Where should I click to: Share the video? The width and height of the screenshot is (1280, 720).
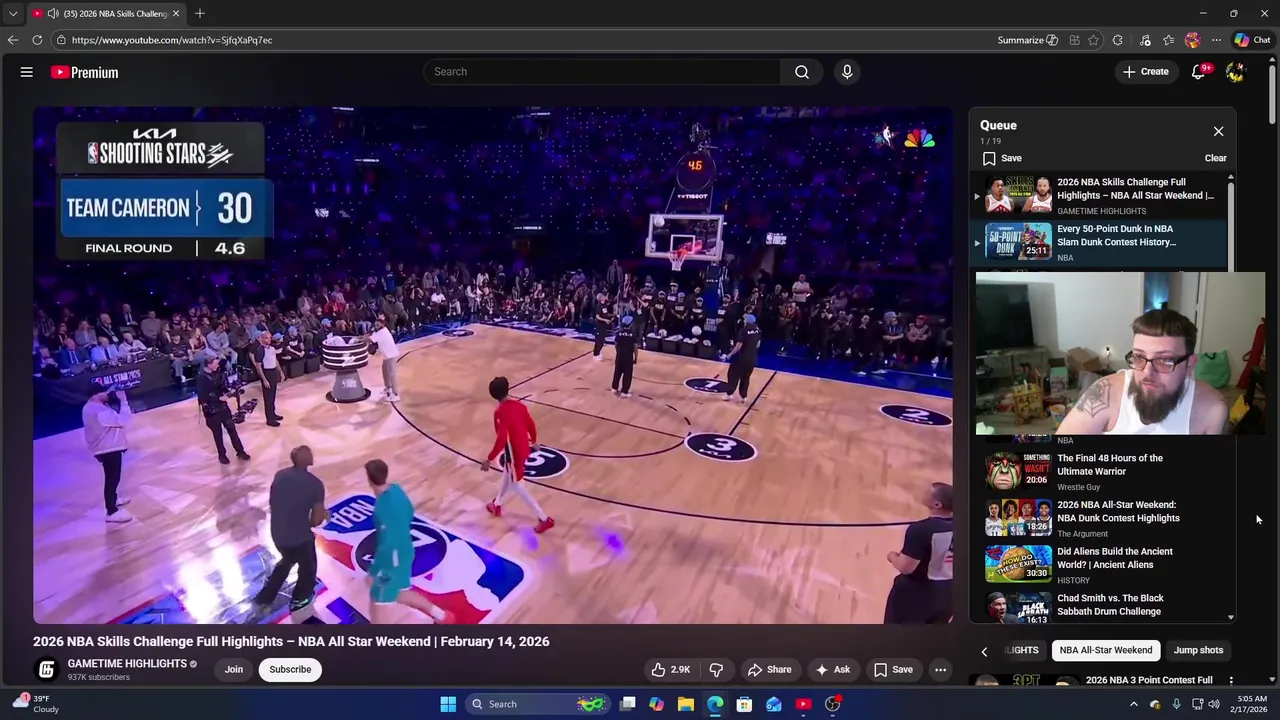point(769,670)
